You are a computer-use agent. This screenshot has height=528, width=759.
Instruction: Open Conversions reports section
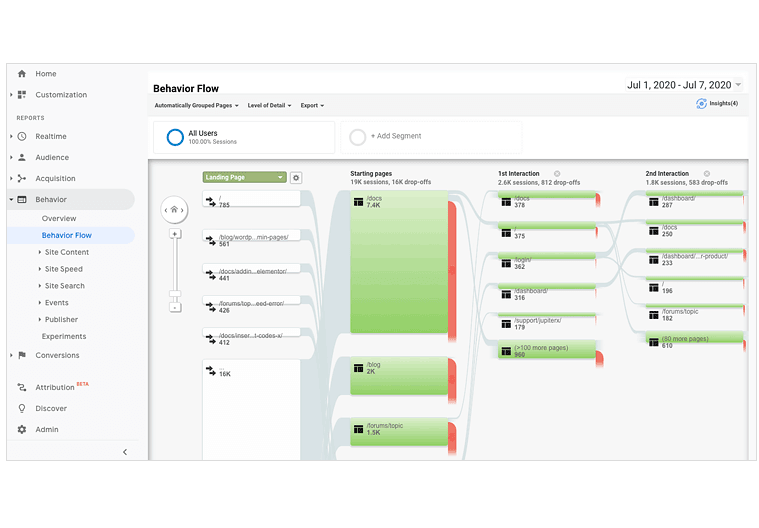coord(57,355)
